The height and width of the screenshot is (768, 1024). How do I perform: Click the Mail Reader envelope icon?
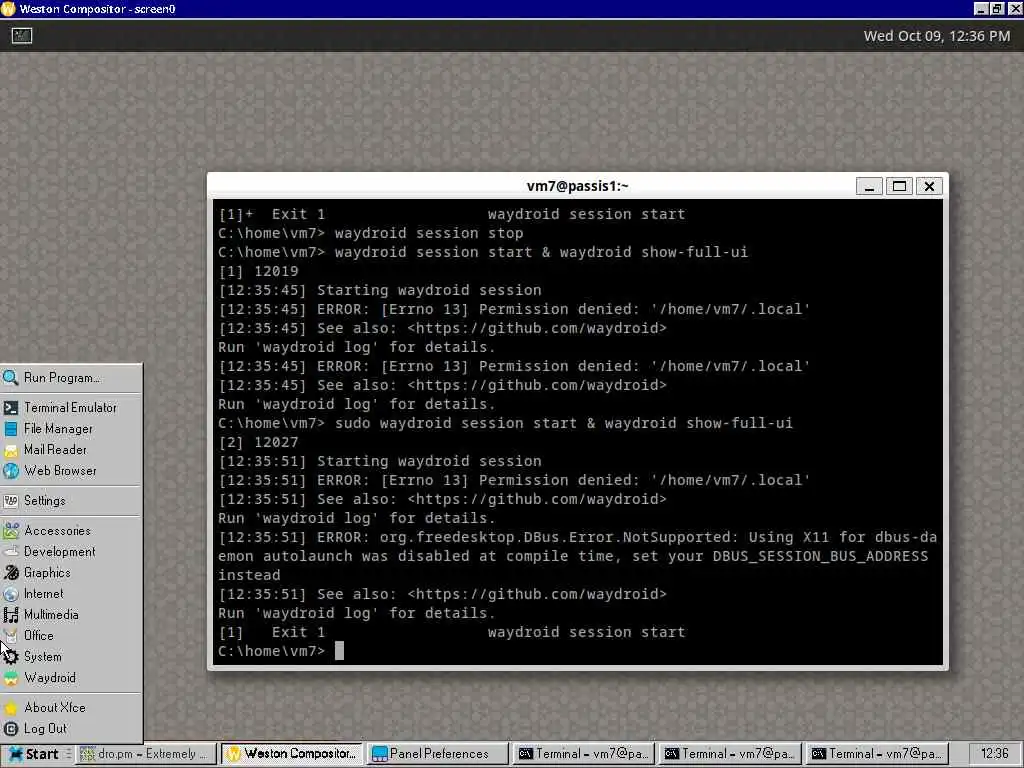tap(10, 450)
